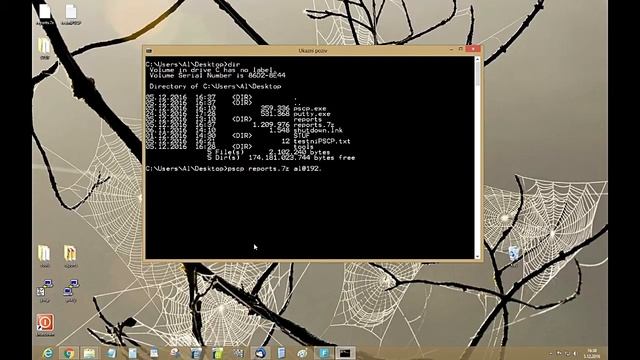The width and height of the screenshot is (640, 360).
Task: Click the teal F icon on taskbar
Action: (x=324, y=353)
